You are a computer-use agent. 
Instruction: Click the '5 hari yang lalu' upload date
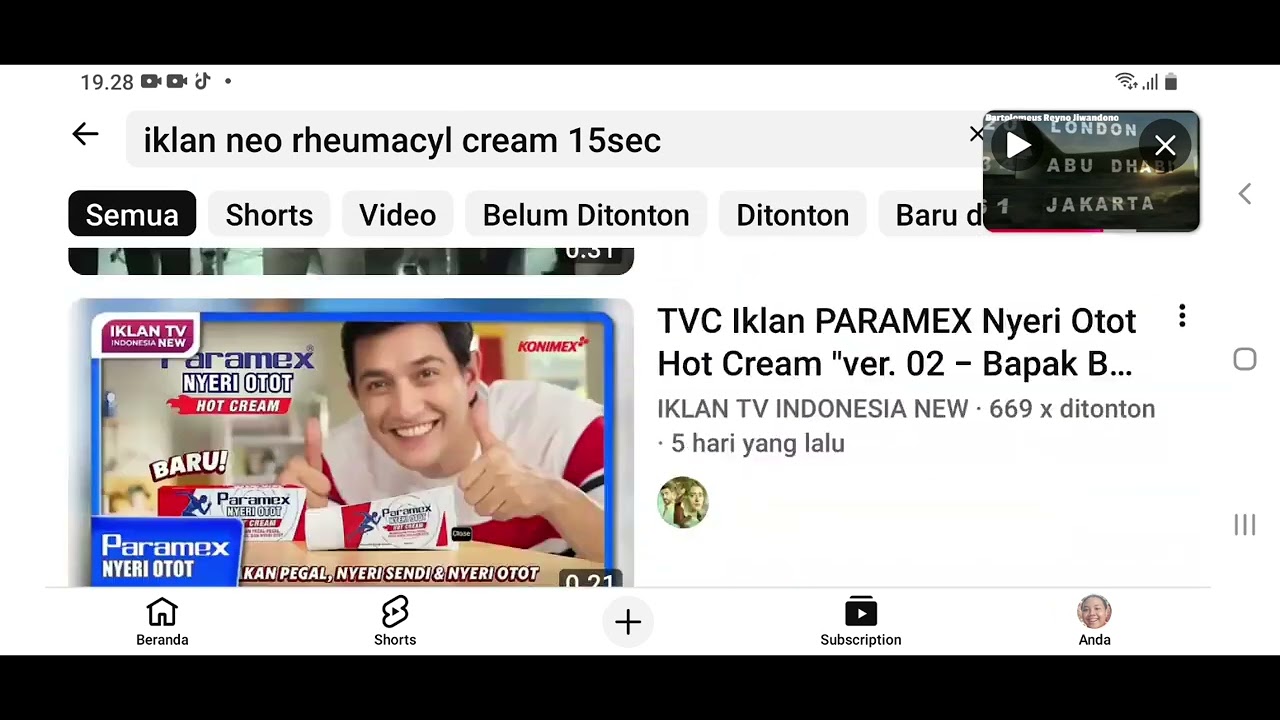coord(758,444)
